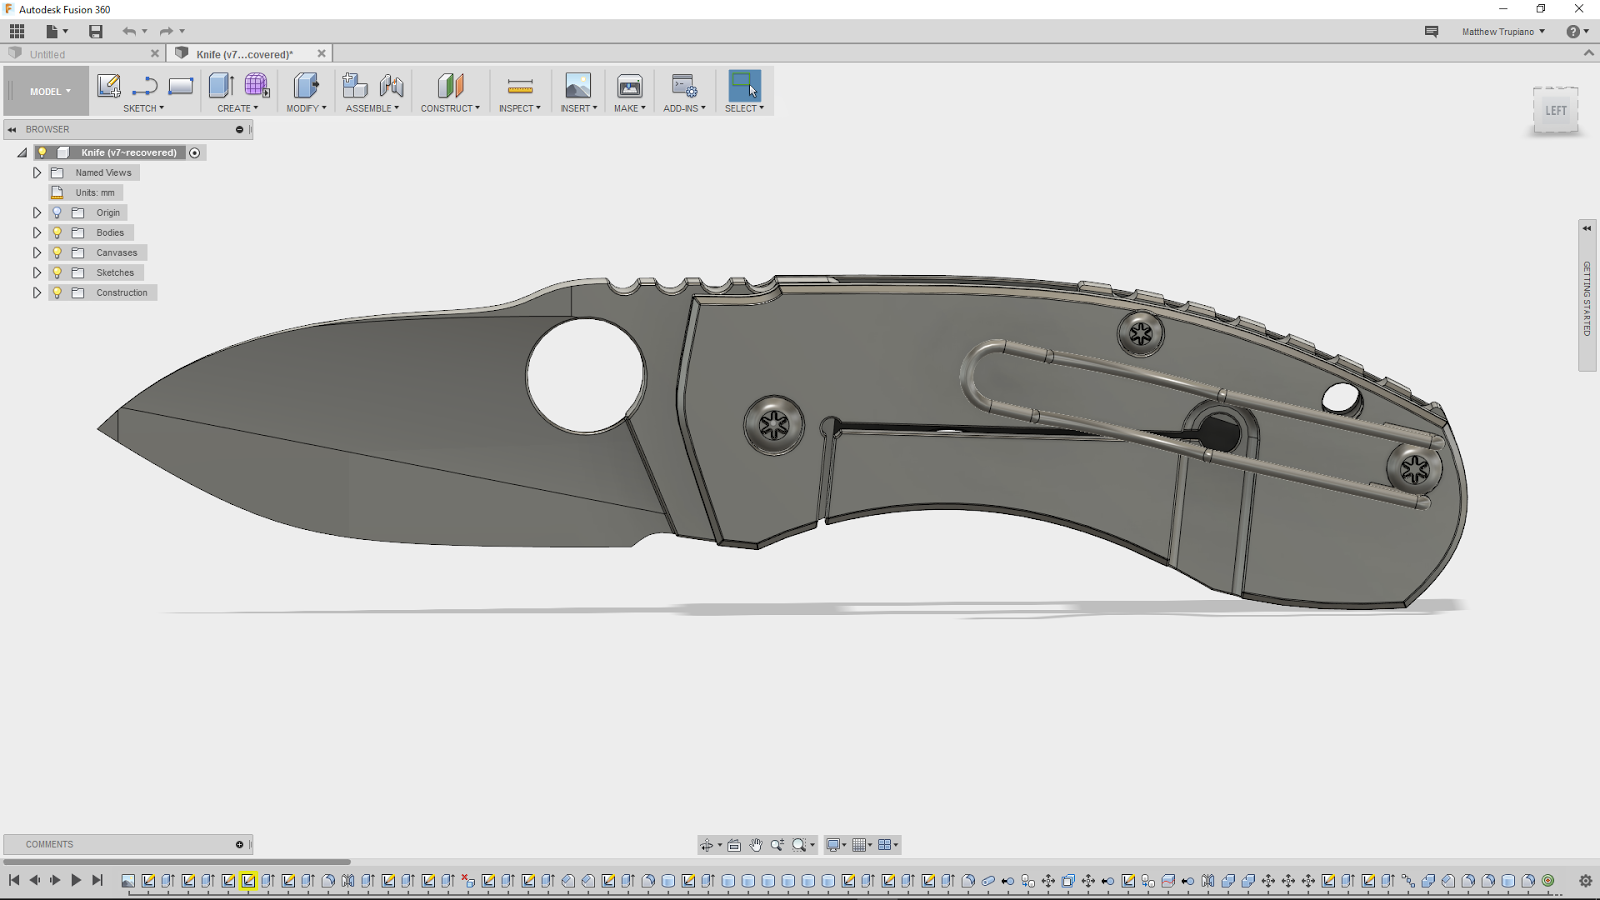Viewport: 1600px width, 900px height.
Task: Toggle the Bodies folder visibility bulb
Action: click(x=56, y=232)
